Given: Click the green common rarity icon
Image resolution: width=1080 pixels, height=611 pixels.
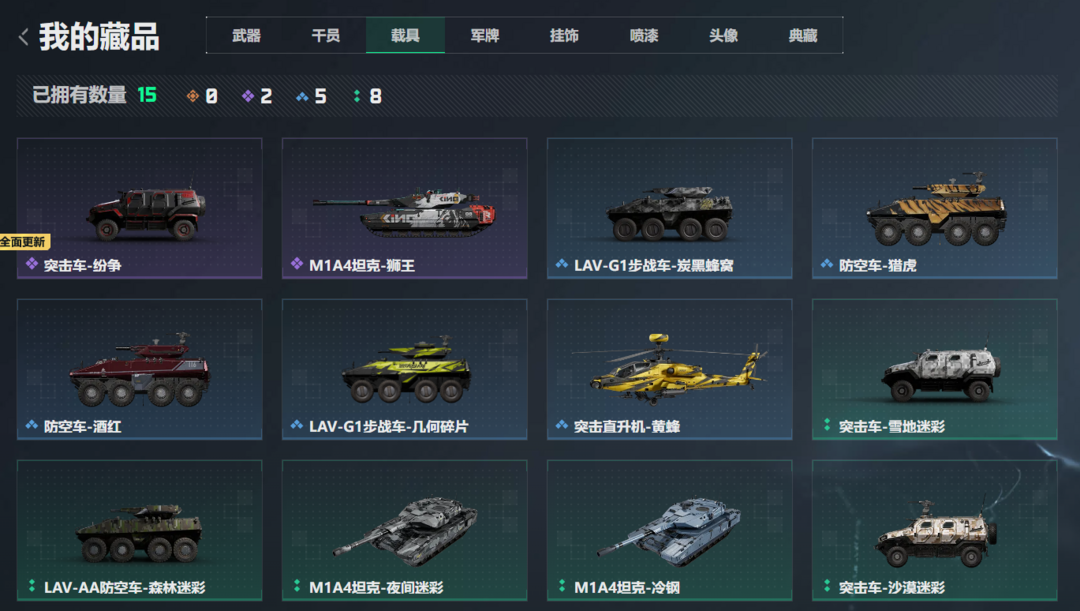Looking at the screenshot, I should click(x=357, y=96).
